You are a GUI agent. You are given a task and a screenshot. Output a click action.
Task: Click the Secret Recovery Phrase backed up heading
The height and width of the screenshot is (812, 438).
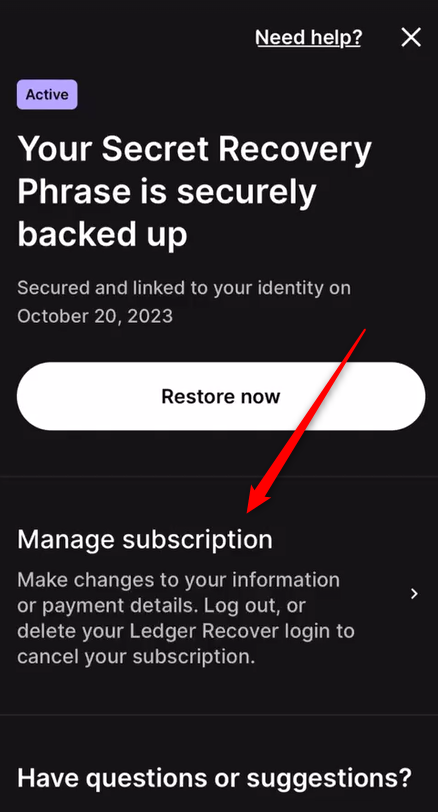pos(195,192)
